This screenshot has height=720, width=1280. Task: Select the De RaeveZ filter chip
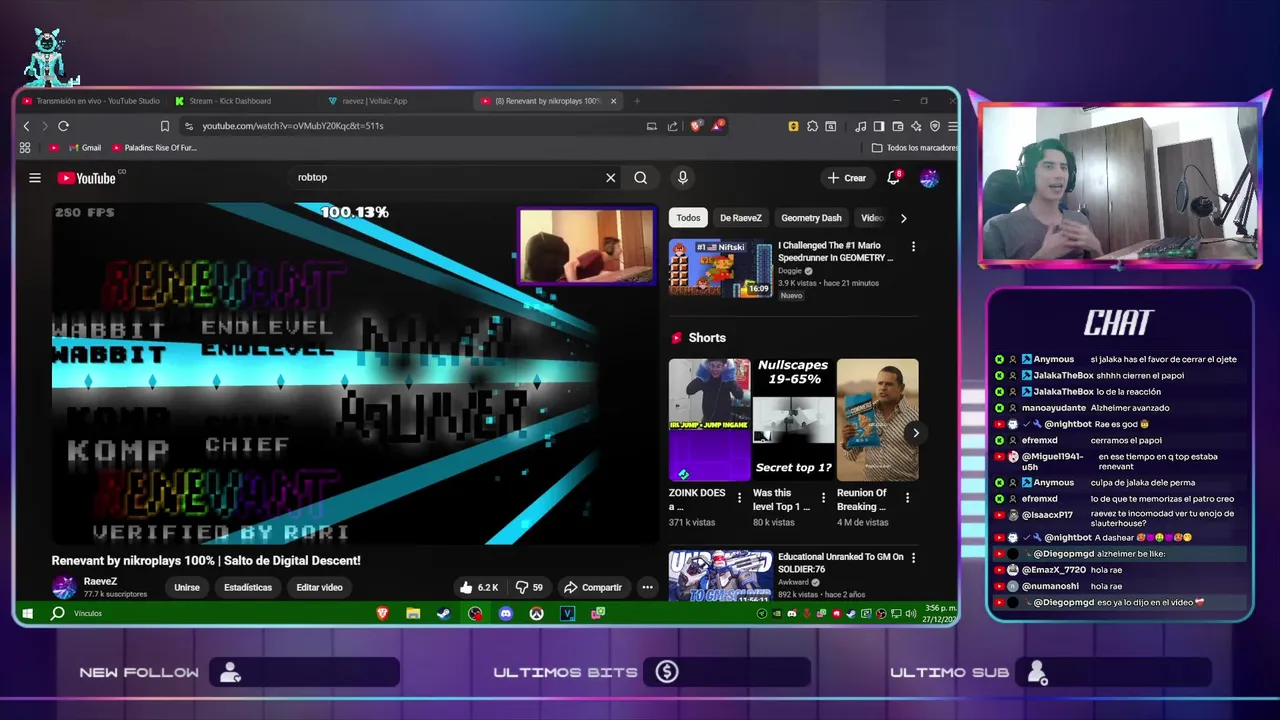(x=741, y=218)
